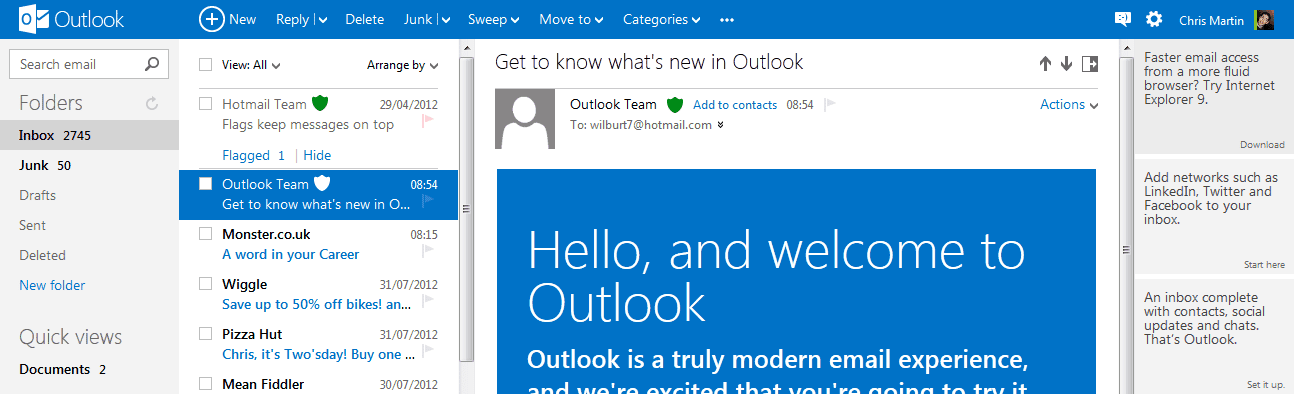
Task: Click the Delete toolbar button
Action: point(365,20)
